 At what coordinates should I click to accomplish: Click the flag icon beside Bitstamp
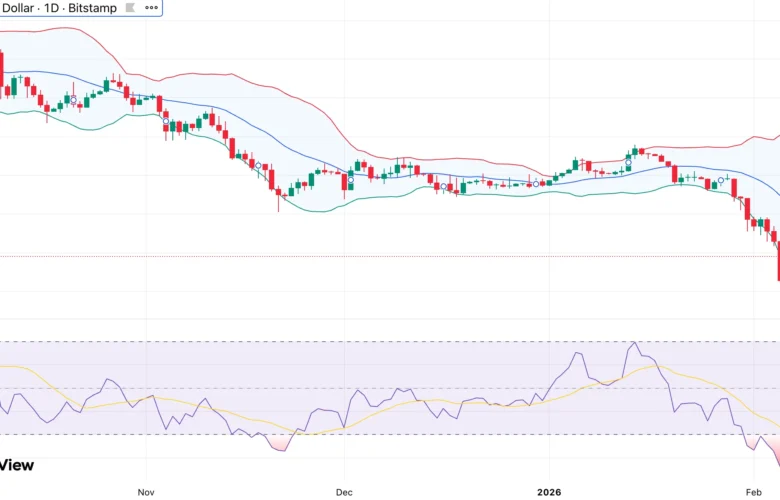click(127, 8)
